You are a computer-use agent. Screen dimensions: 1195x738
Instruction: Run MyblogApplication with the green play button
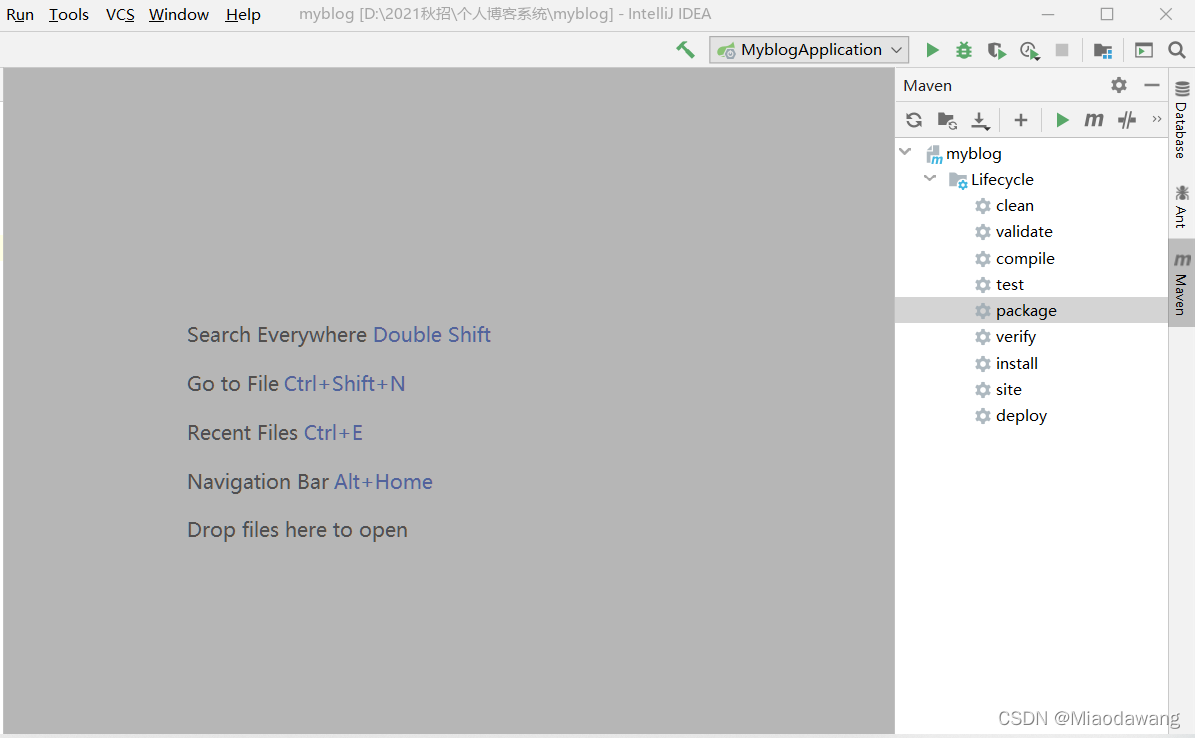coord(932,50)
